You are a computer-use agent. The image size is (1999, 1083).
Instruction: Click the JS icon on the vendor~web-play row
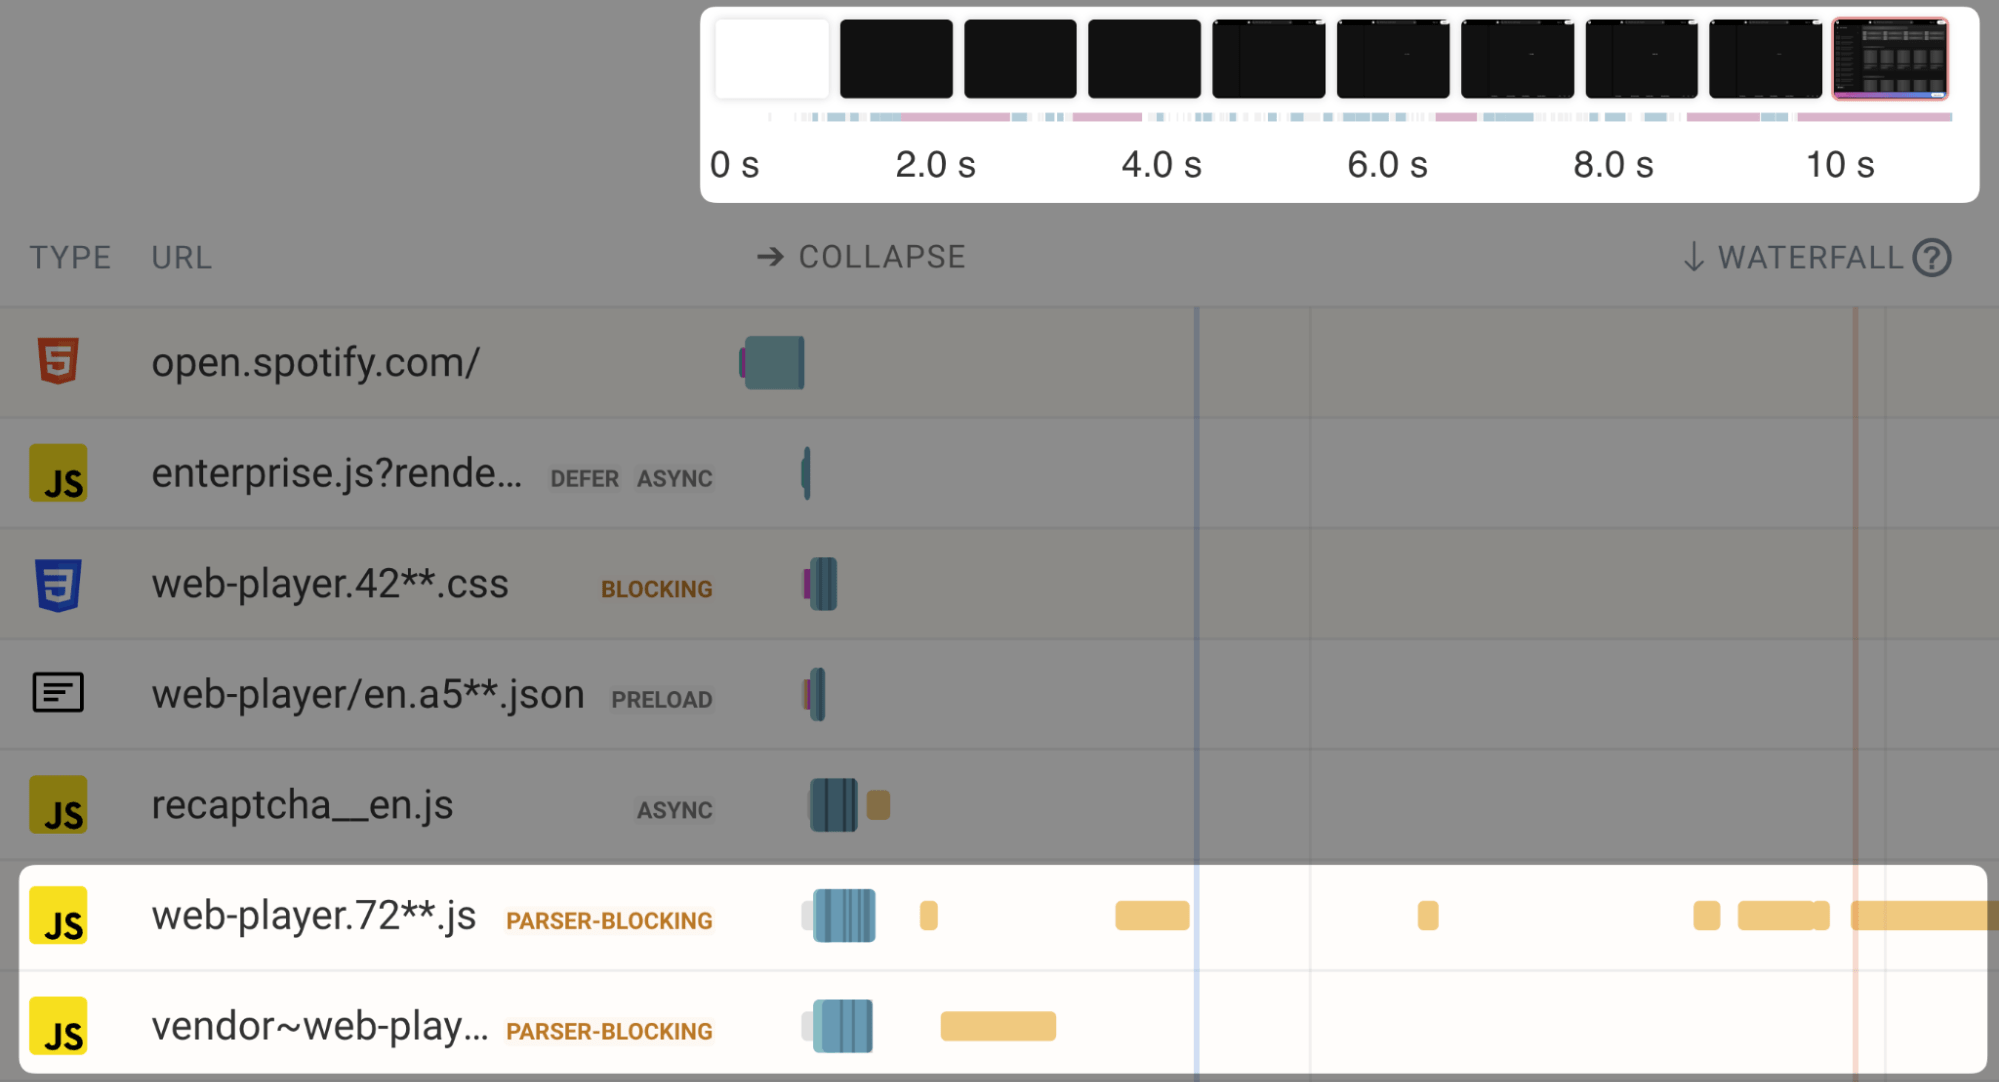[57, 1027]
